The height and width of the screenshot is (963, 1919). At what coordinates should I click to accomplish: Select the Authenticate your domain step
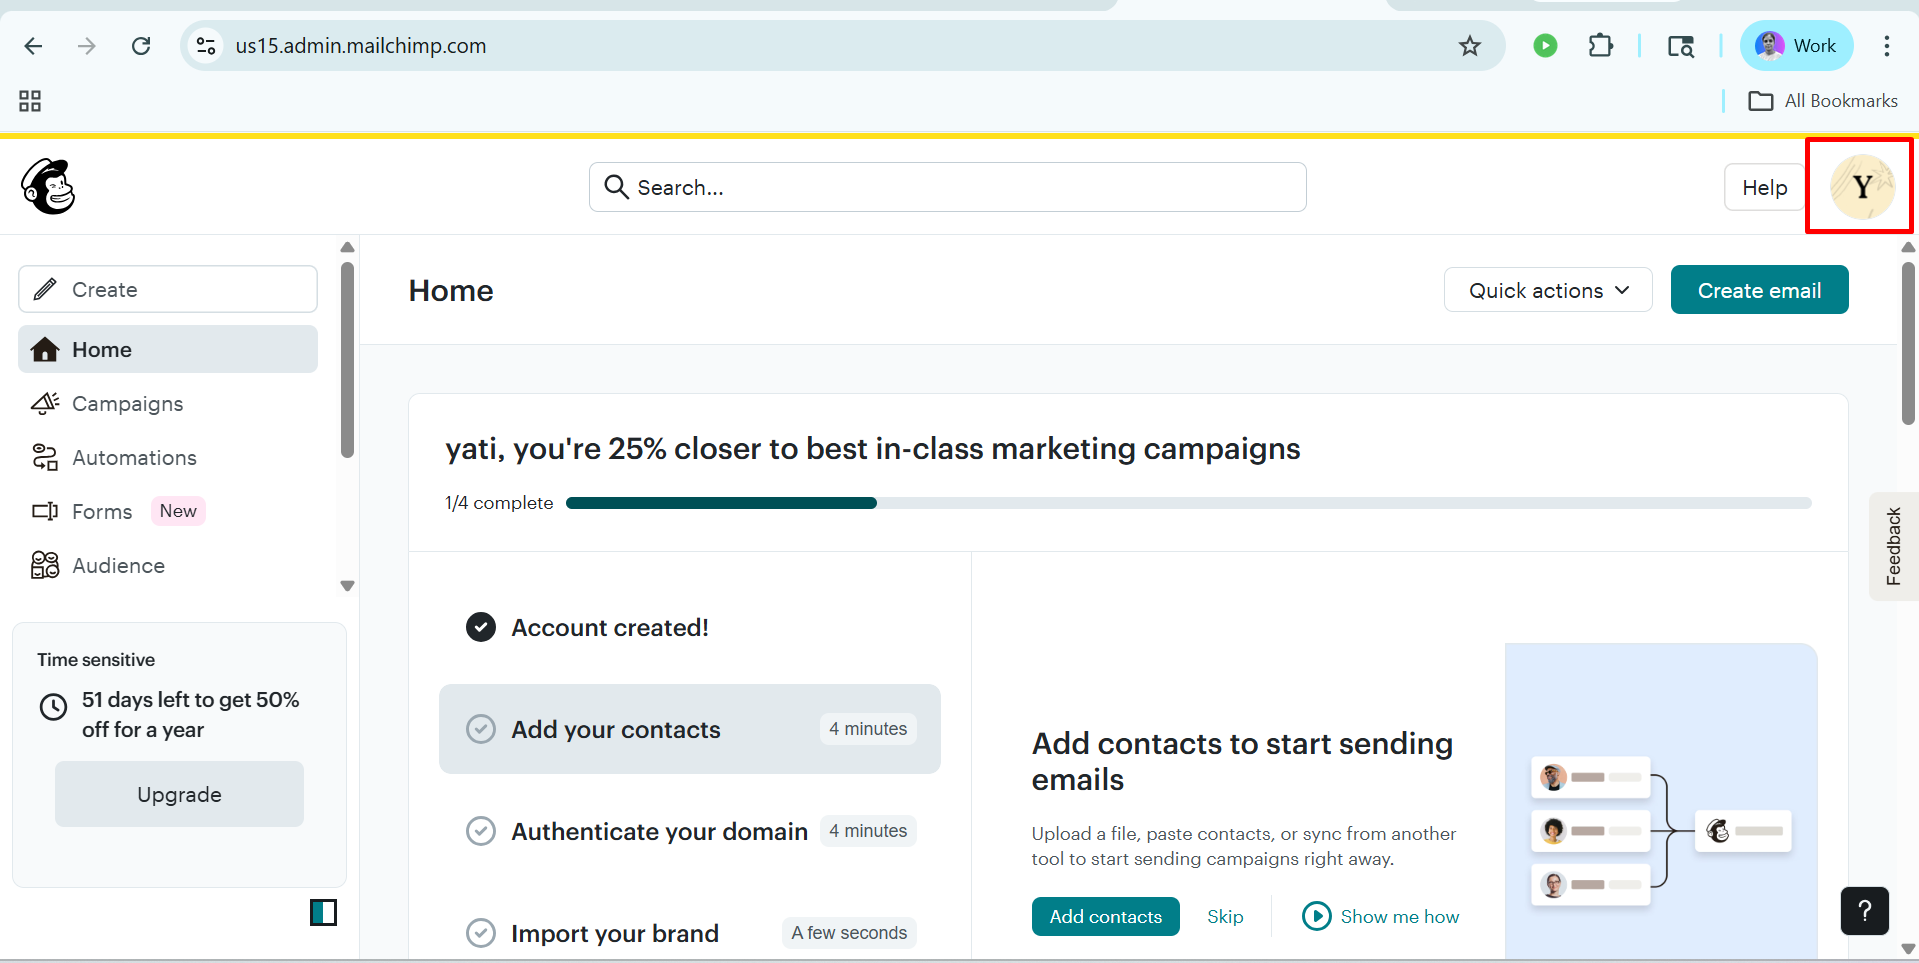coord(690,831)
